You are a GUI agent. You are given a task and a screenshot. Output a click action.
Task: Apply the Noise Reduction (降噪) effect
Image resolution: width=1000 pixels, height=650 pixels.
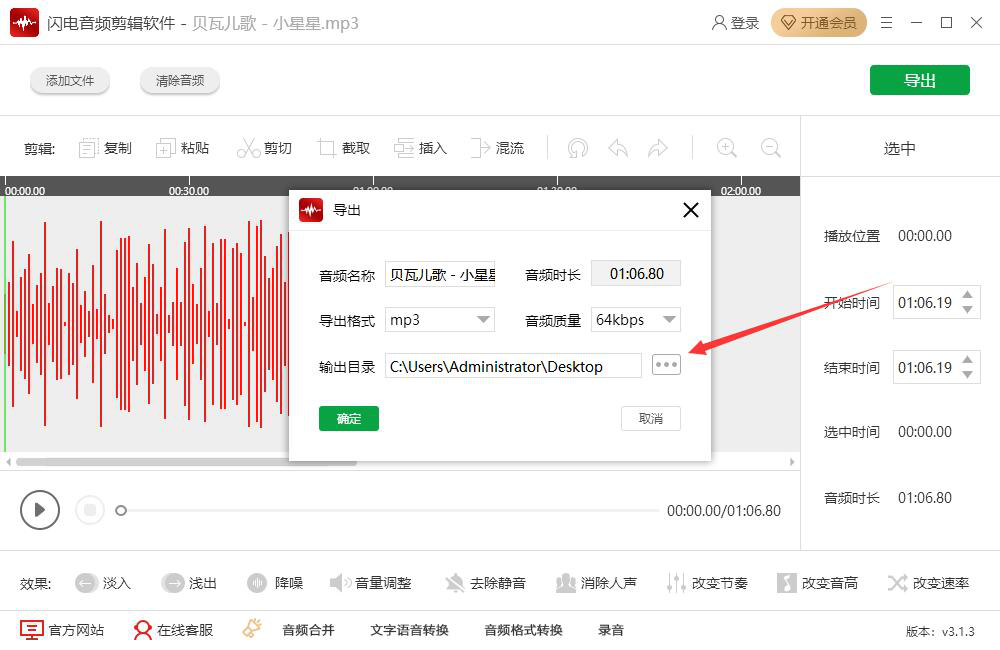pyautogui.click(x=258, y=583)
